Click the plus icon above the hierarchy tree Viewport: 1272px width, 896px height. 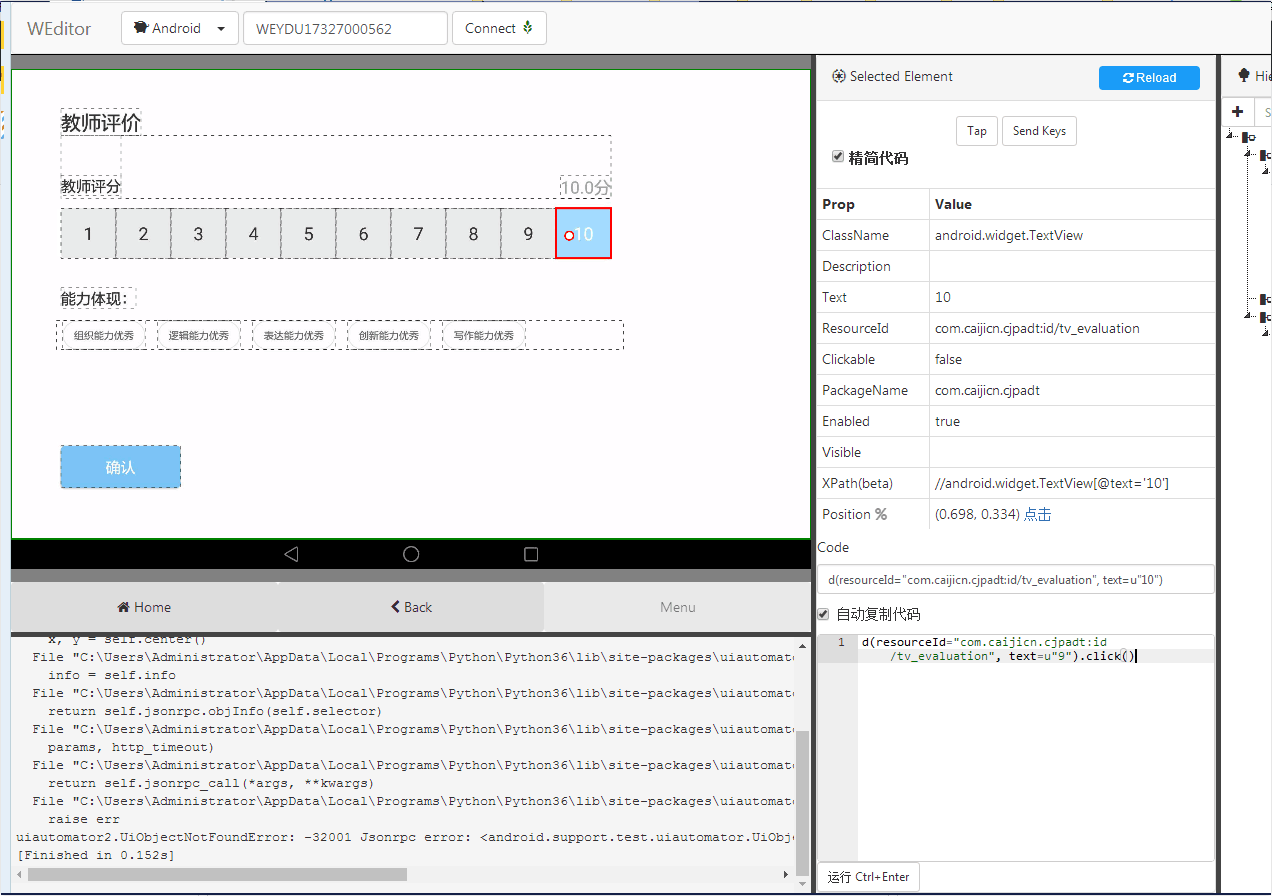1236,111
